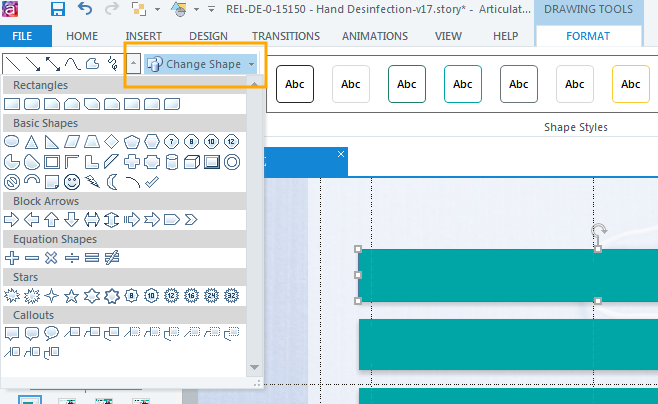Choose the straight line tool
The width and height of the screenshot is (658, 404).
[13, 64]
